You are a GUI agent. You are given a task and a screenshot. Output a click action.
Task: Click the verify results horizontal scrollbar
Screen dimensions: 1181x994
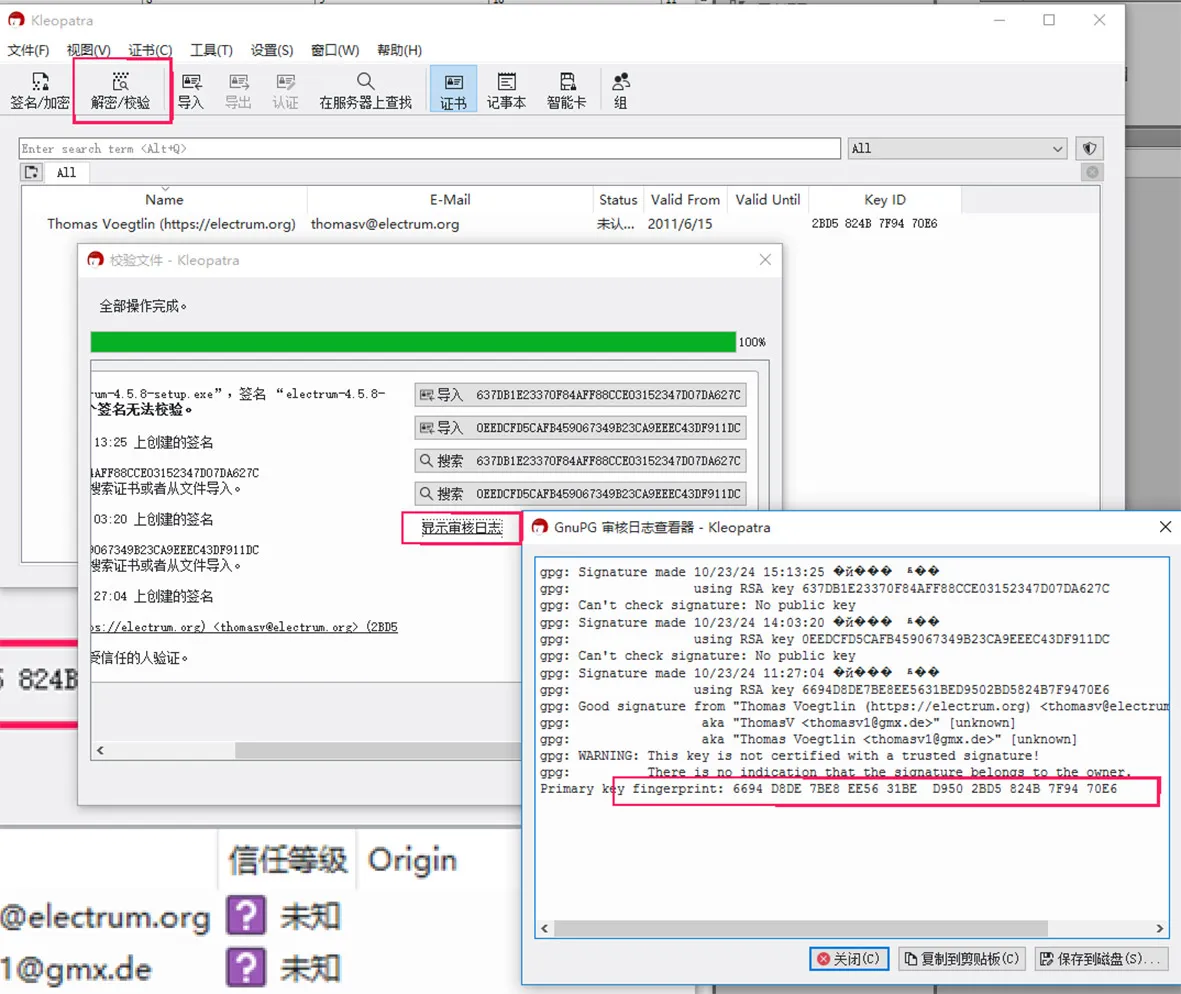click(377, 750)
